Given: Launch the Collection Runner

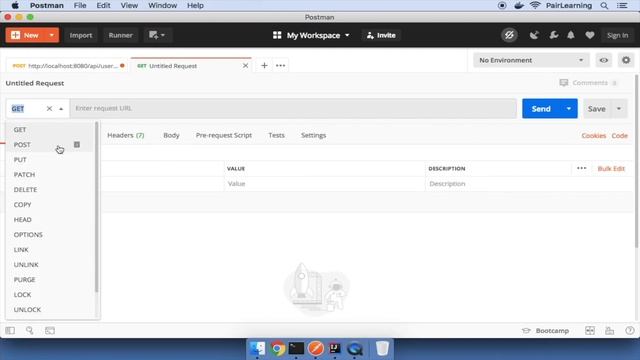Looking at the screenshot, I should click(120, 35).
